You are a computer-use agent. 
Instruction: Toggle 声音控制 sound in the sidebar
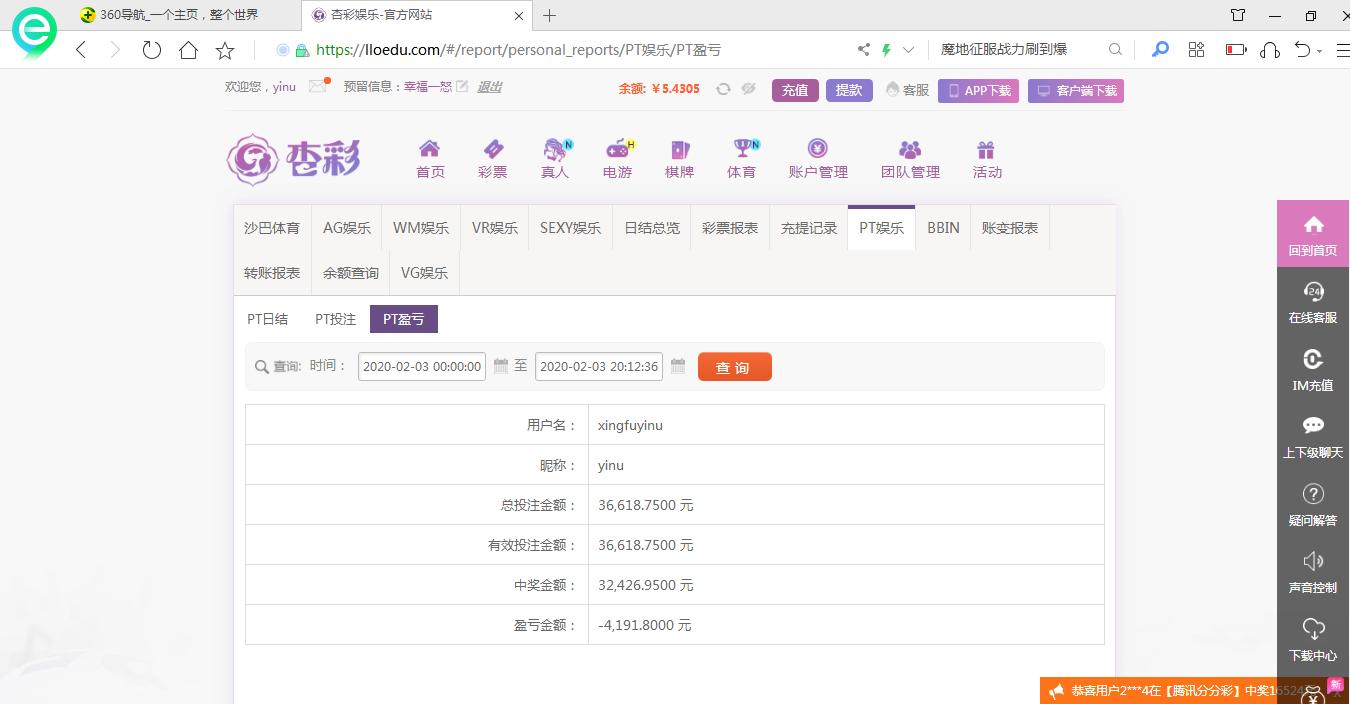point(1312,572)
